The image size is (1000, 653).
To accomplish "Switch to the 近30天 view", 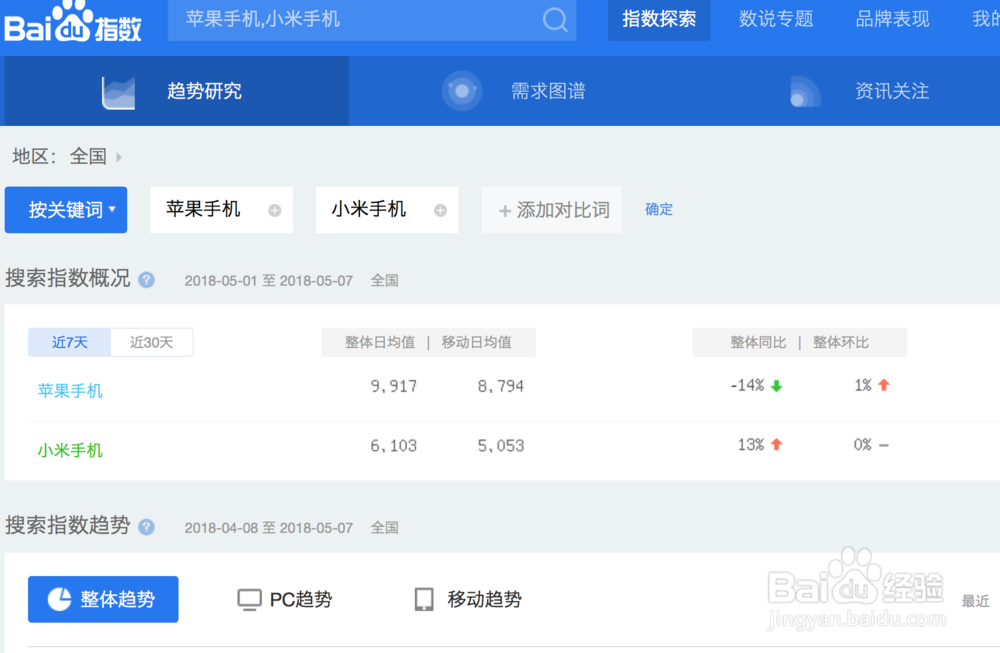I will [151, 342].
